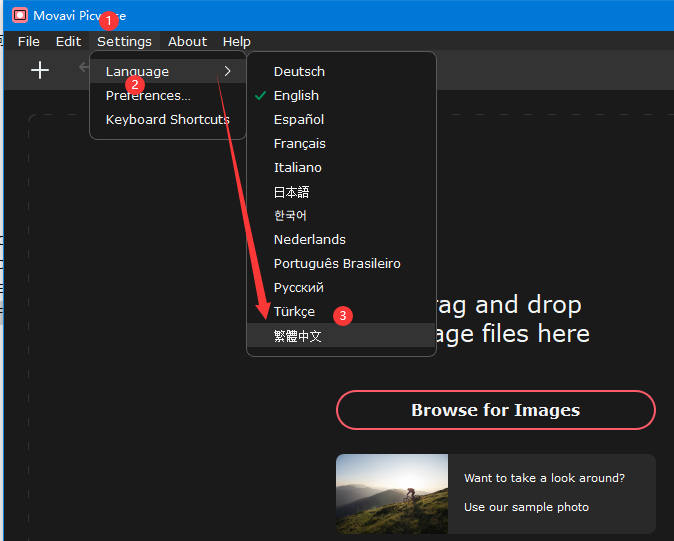
Task: Choose Türkçe language
Action: pyautogui.click(x=341, y=312)
